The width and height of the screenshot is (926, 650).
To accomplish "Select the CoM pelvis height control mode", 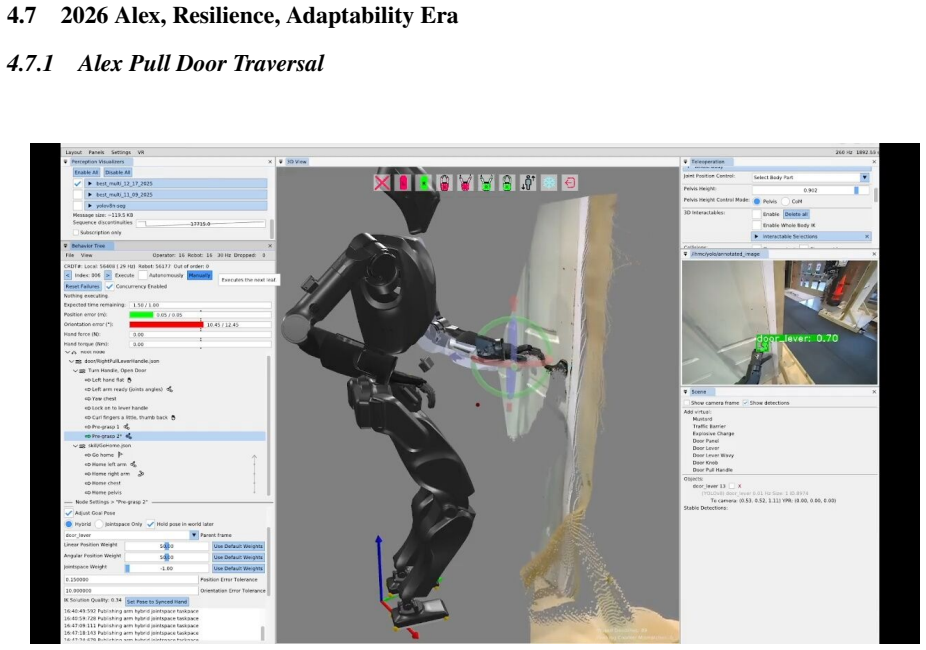I will coord(785,201).
